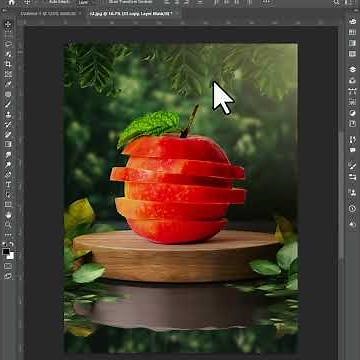The width and height of the screenshot is (360, 360).
Task: Open the Layers panel from the dock
Action: [353, 70]
